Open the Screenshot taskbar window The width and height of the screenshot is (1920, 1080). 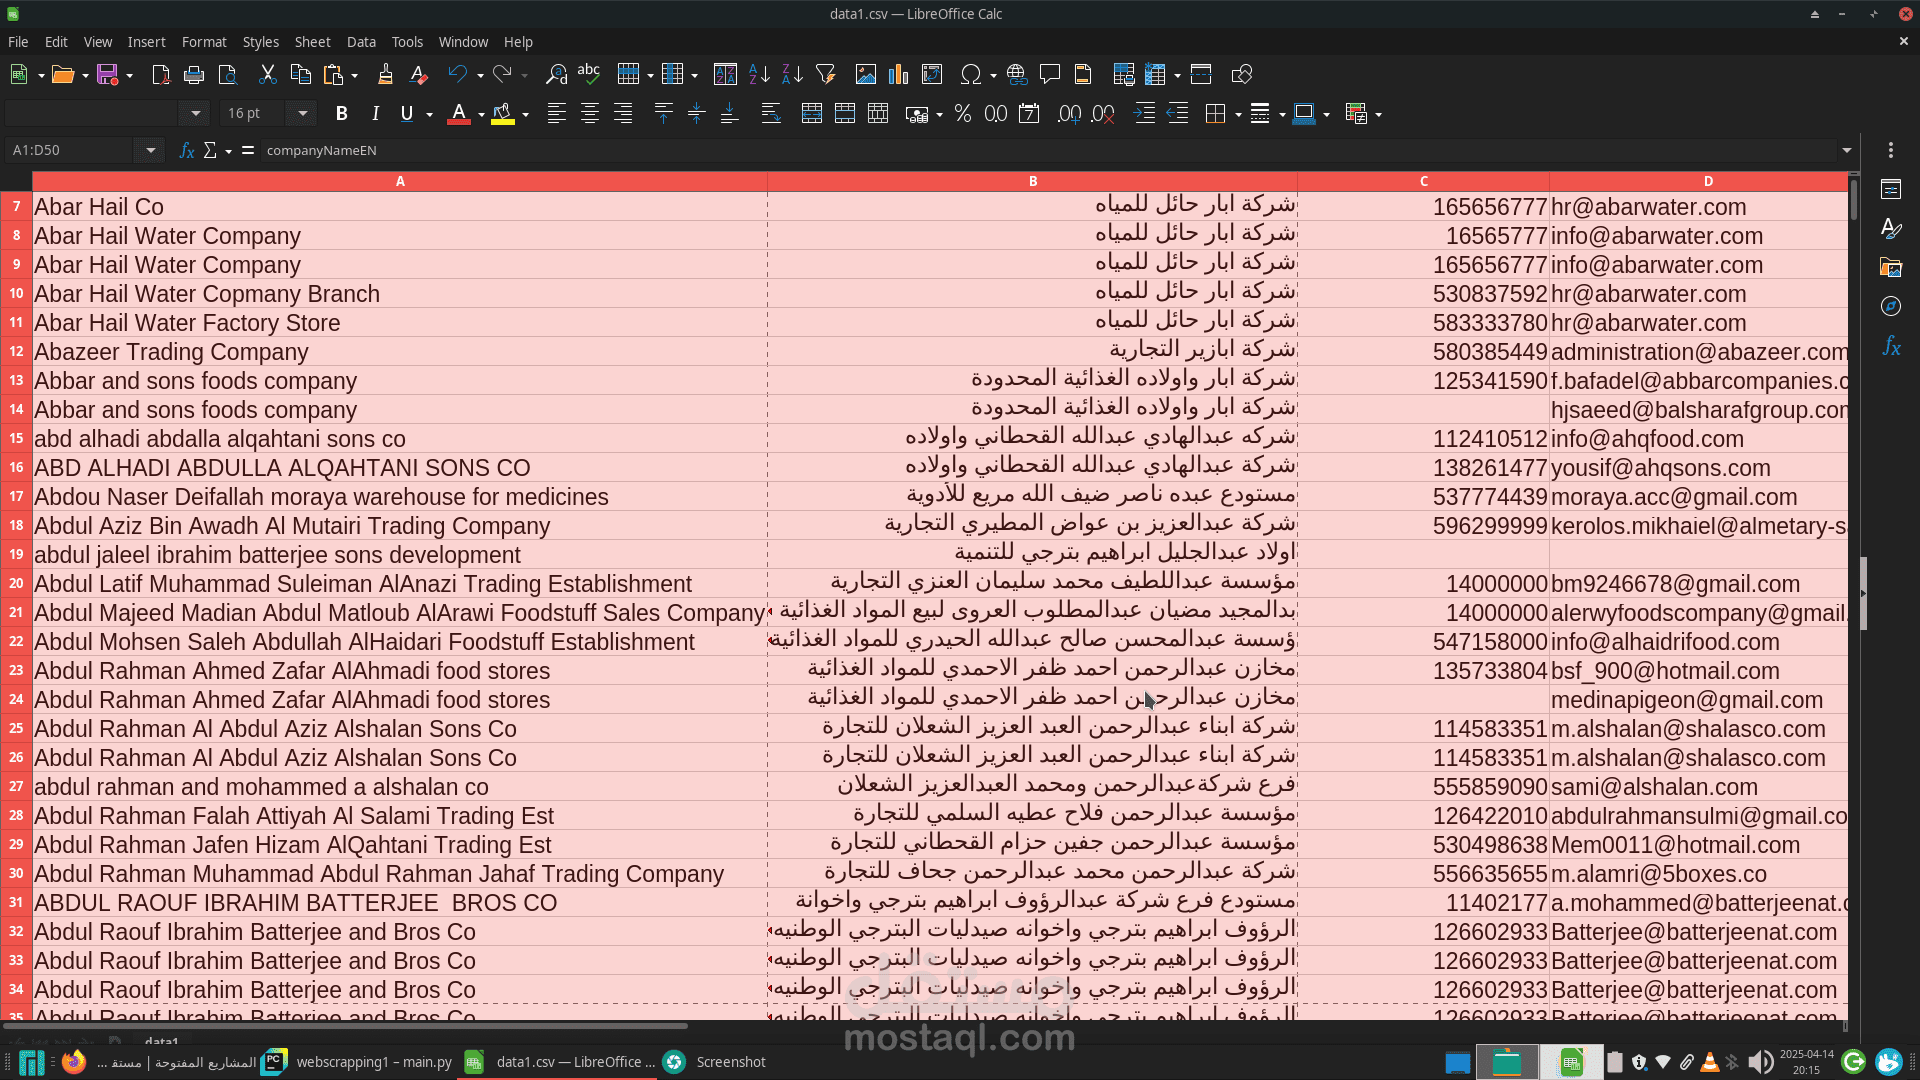click(715, 1062)
